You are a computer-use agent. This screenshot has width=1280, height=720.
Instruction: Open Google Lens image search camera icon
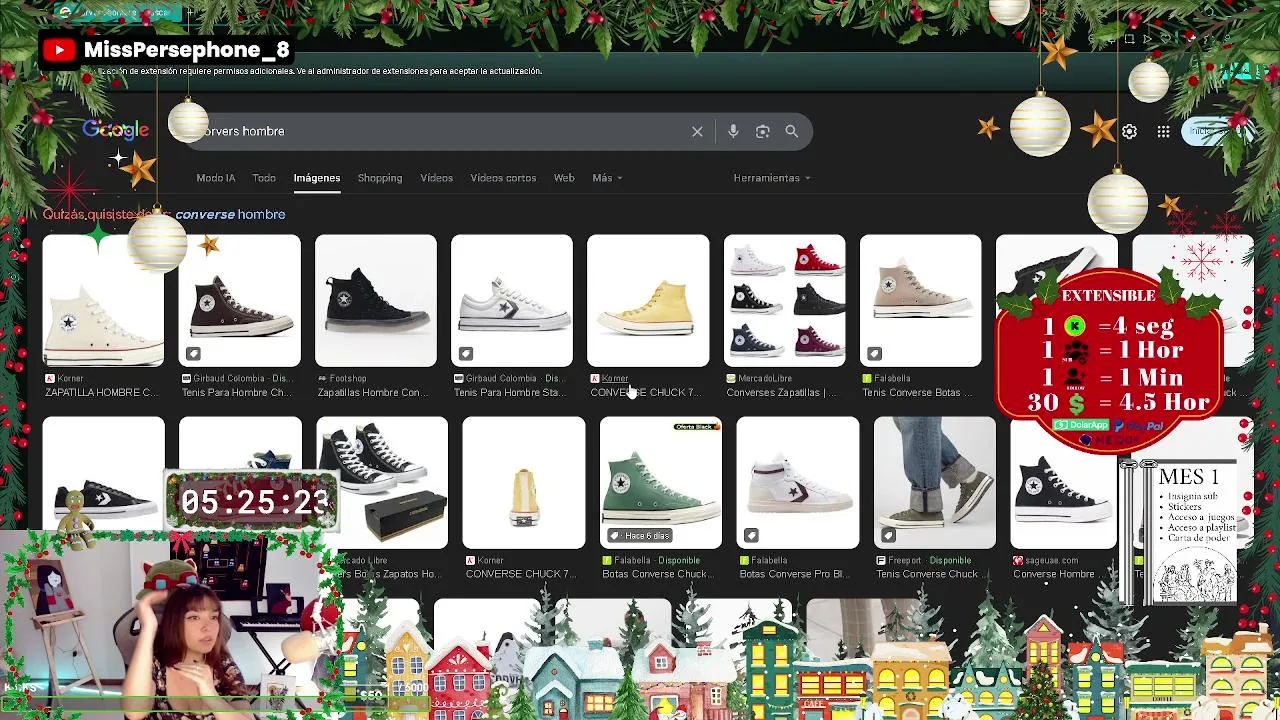click(x=762, y=131)
